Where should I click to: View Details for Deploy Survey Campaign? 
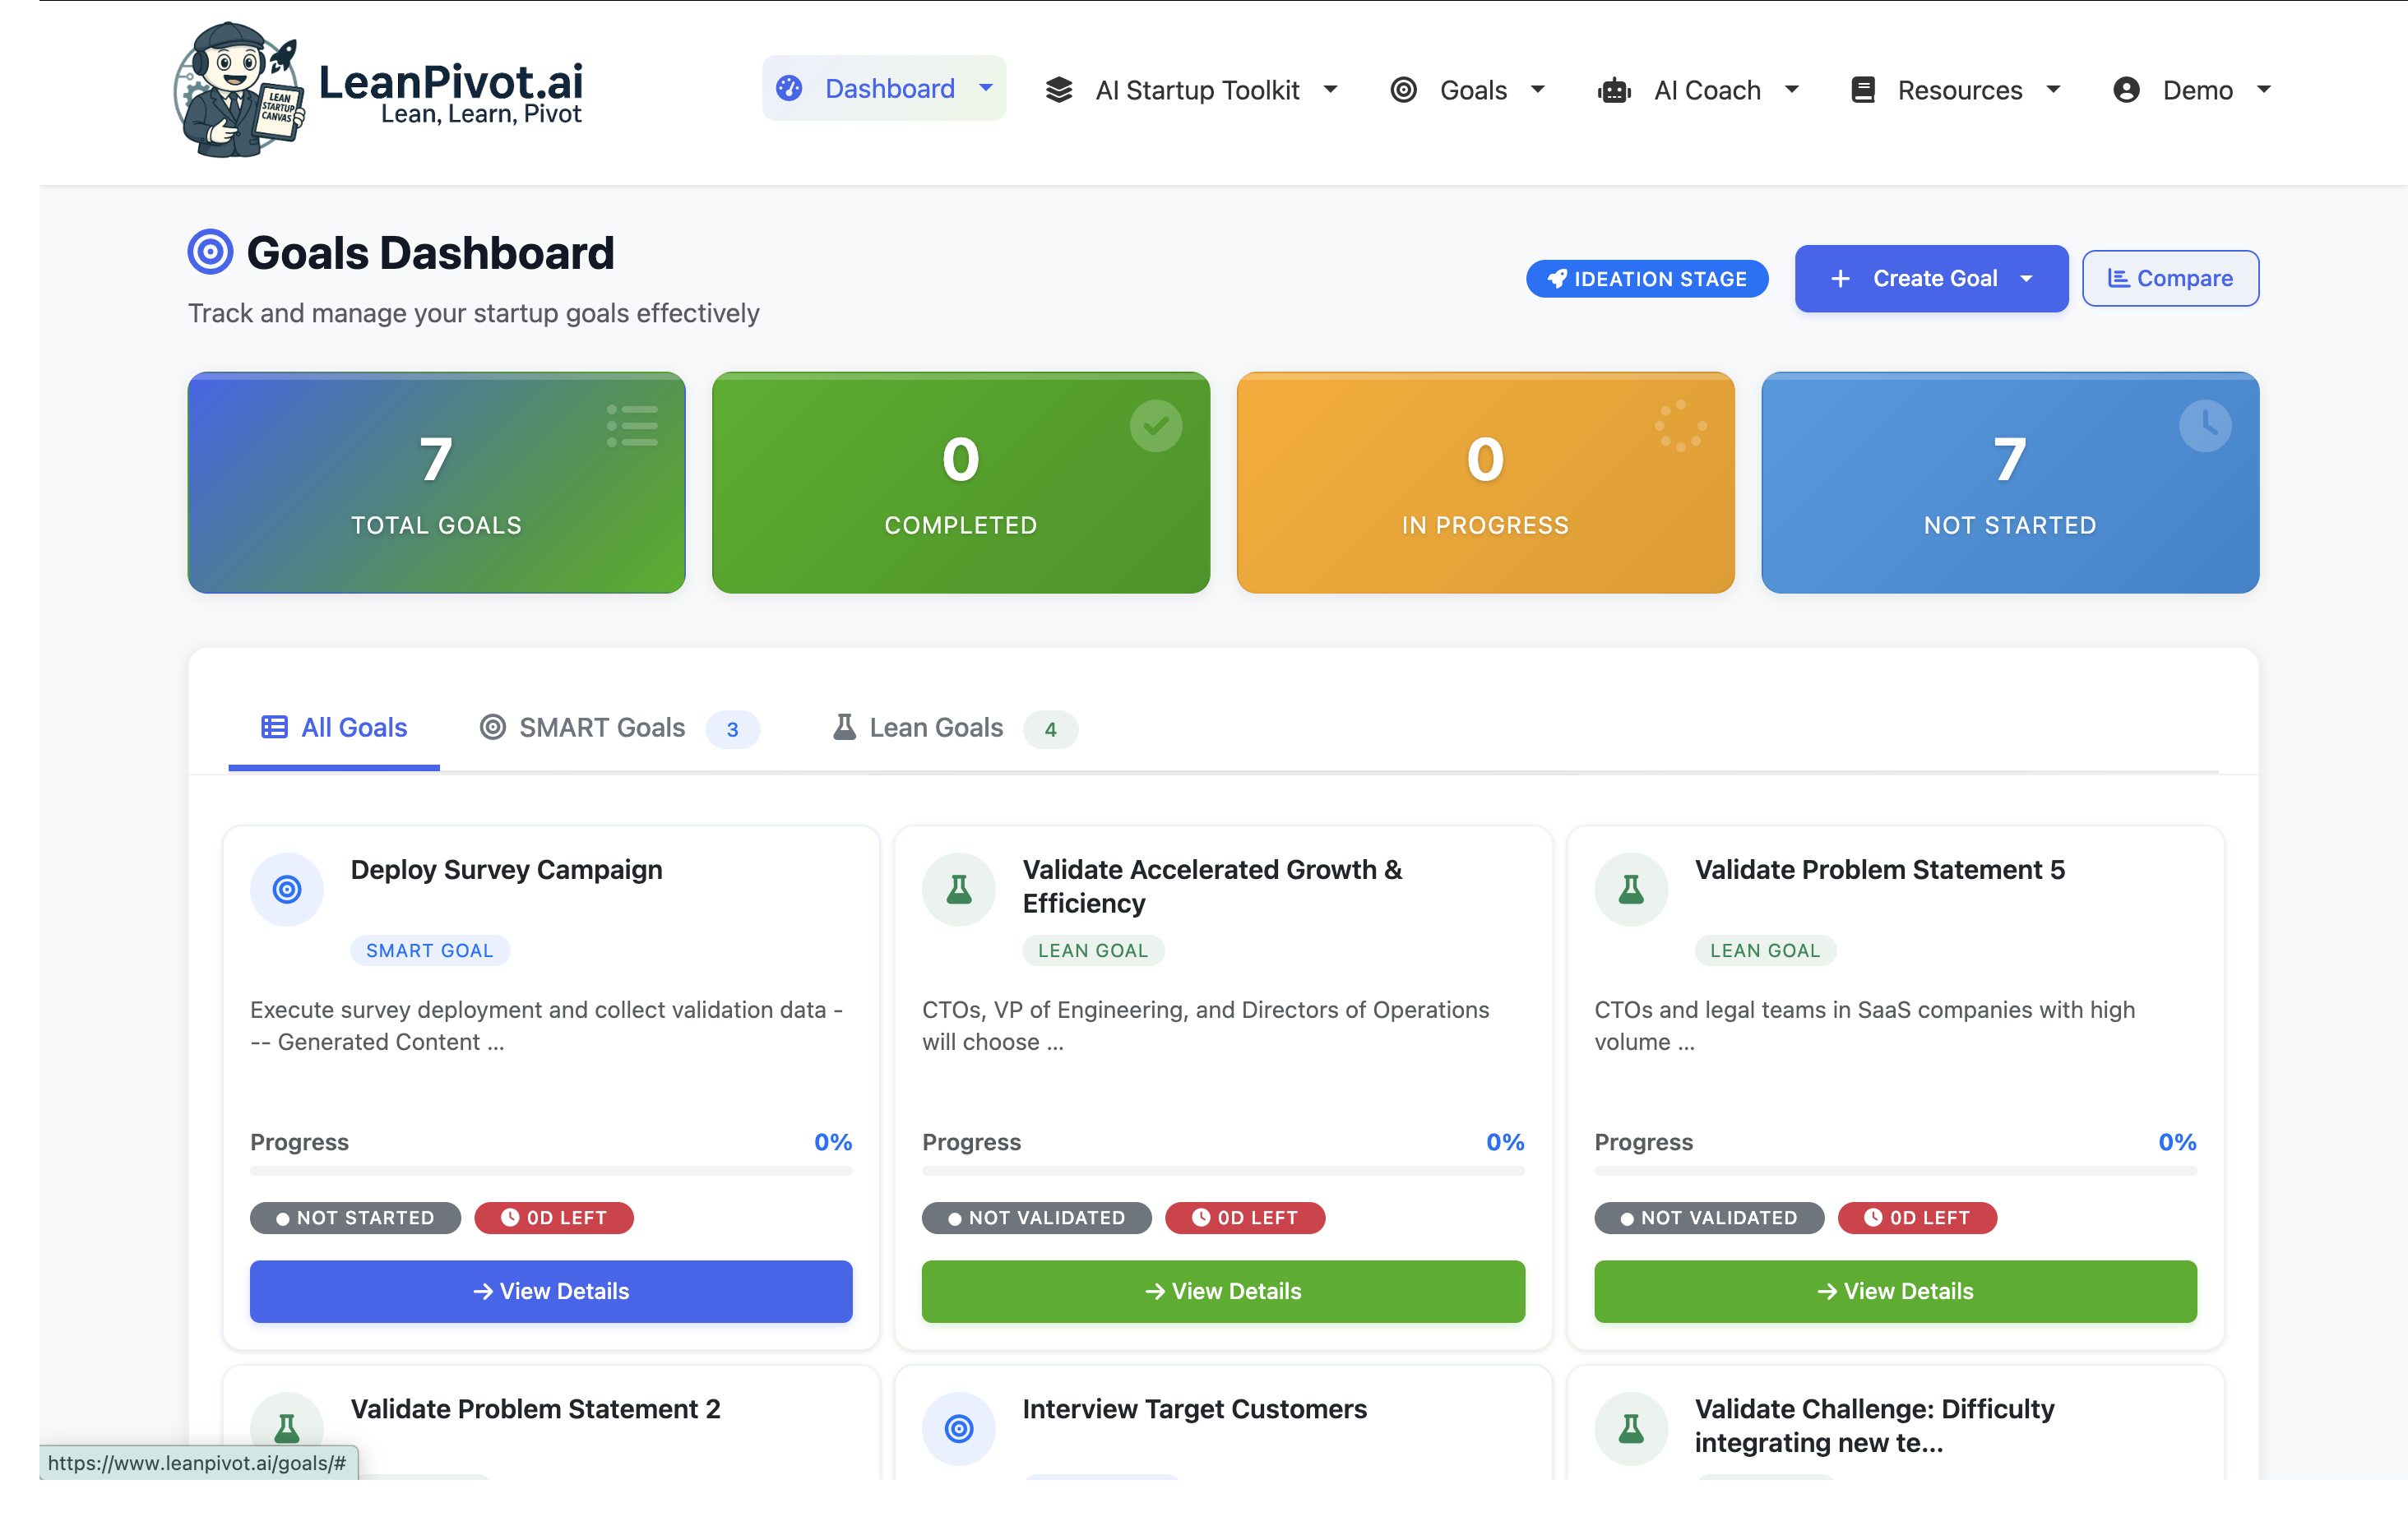(551, 1291)
